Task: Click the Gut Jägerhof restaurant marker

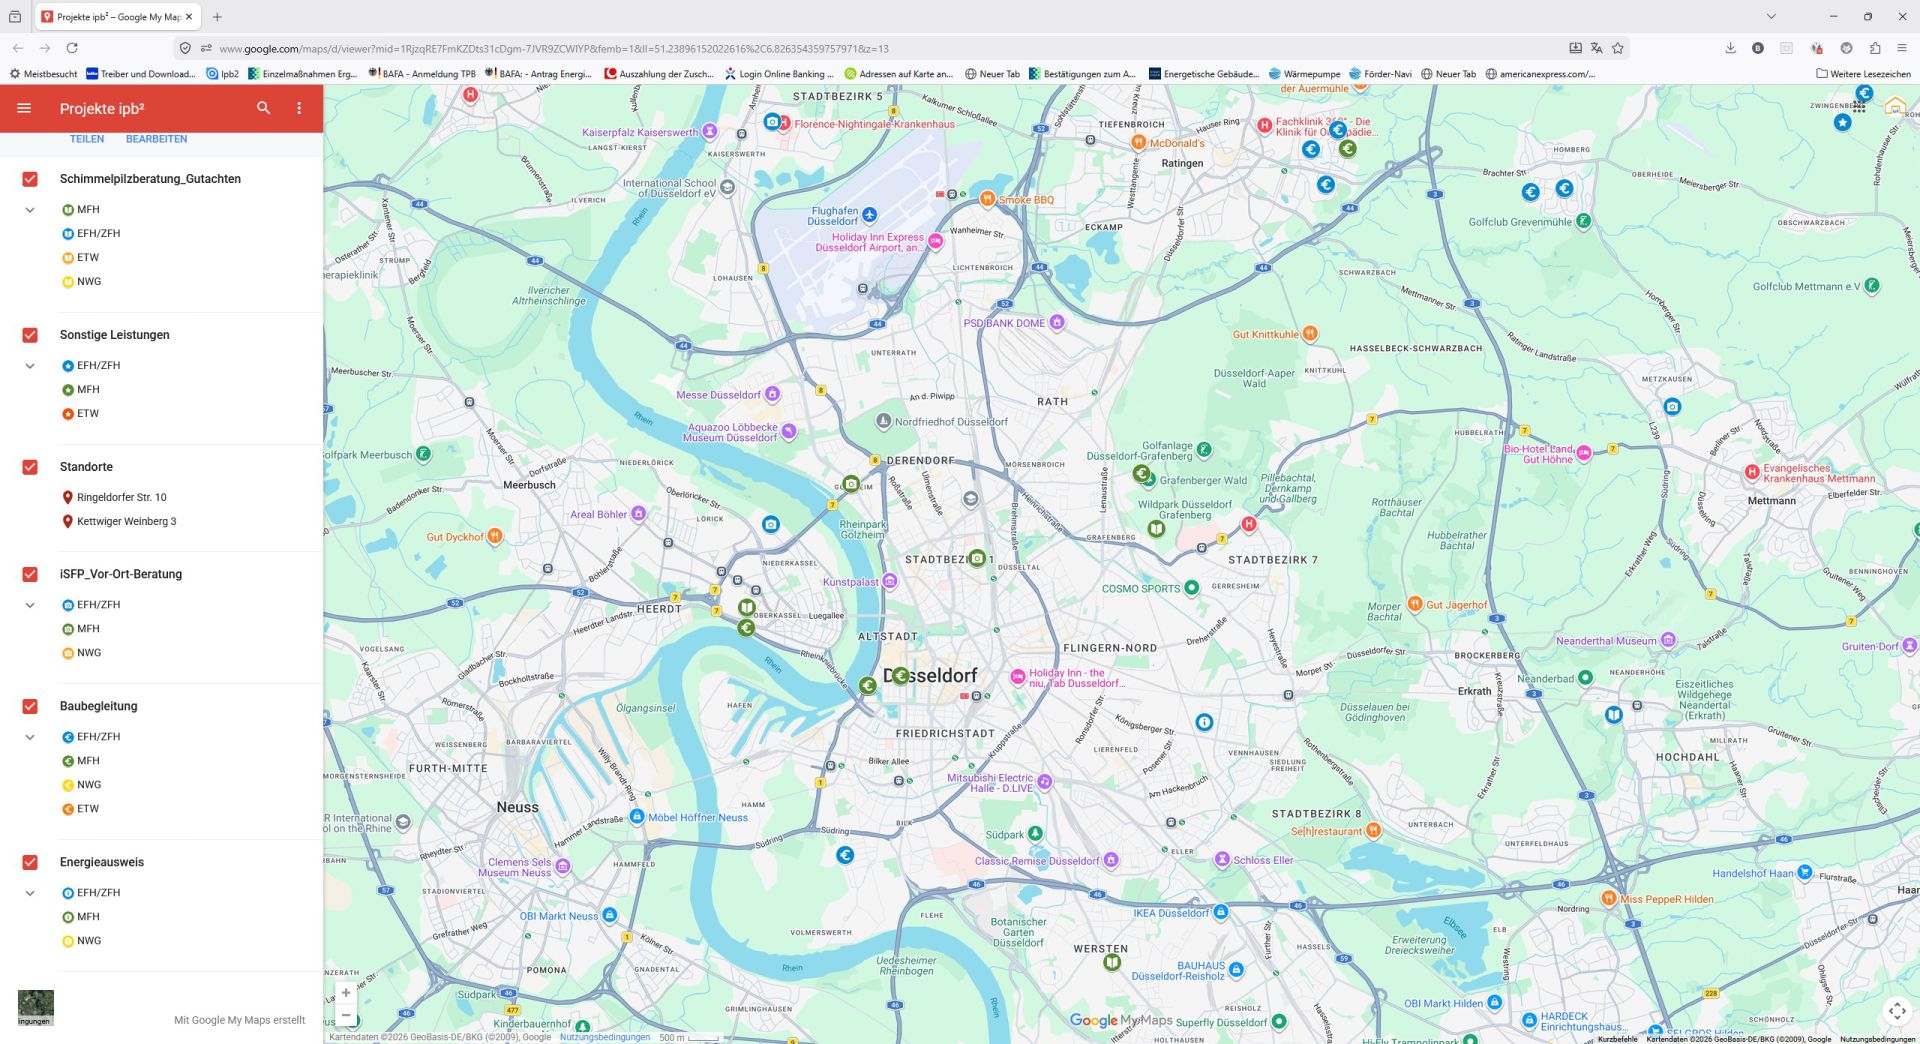Action: tap(1415, 604)
